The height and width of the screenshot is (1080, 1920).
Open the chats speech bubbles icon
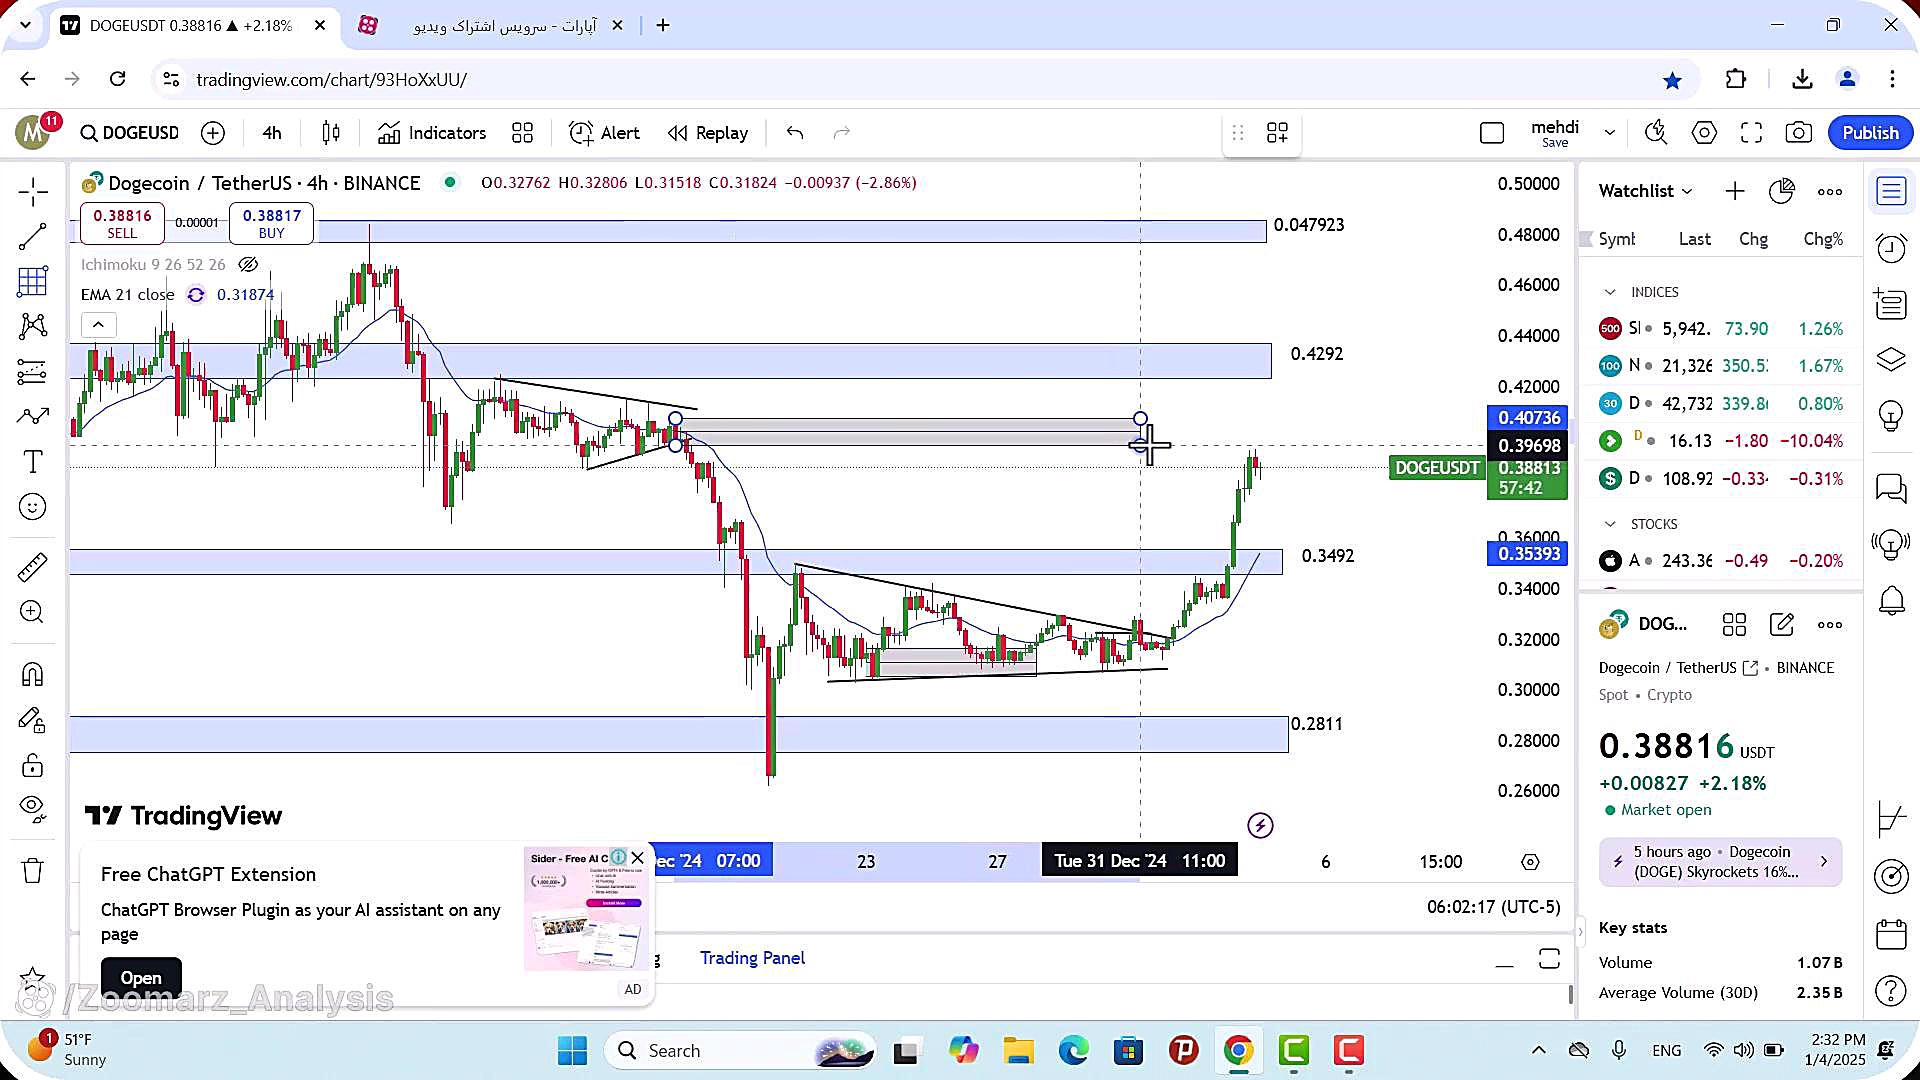pos(1891,488)
